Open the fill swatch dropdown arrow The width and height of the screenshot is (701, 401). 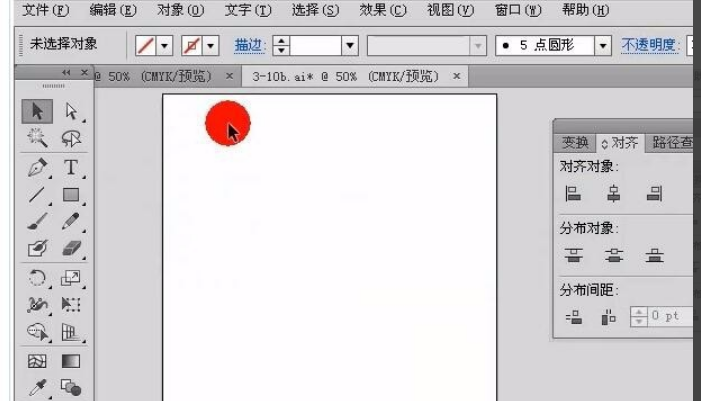[x=165, y=46]
